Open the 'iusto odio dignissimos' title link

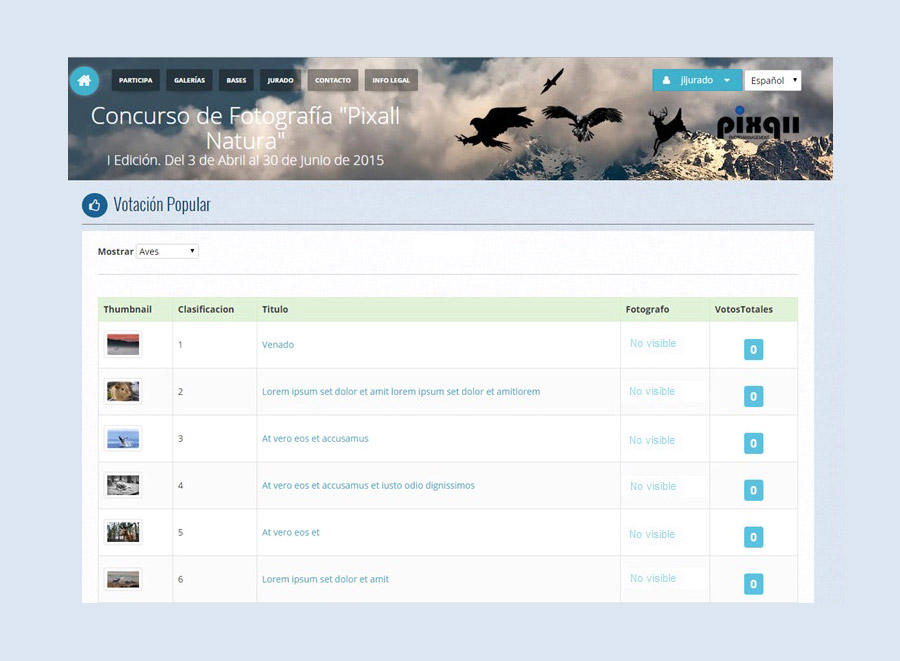pos(368,485)
